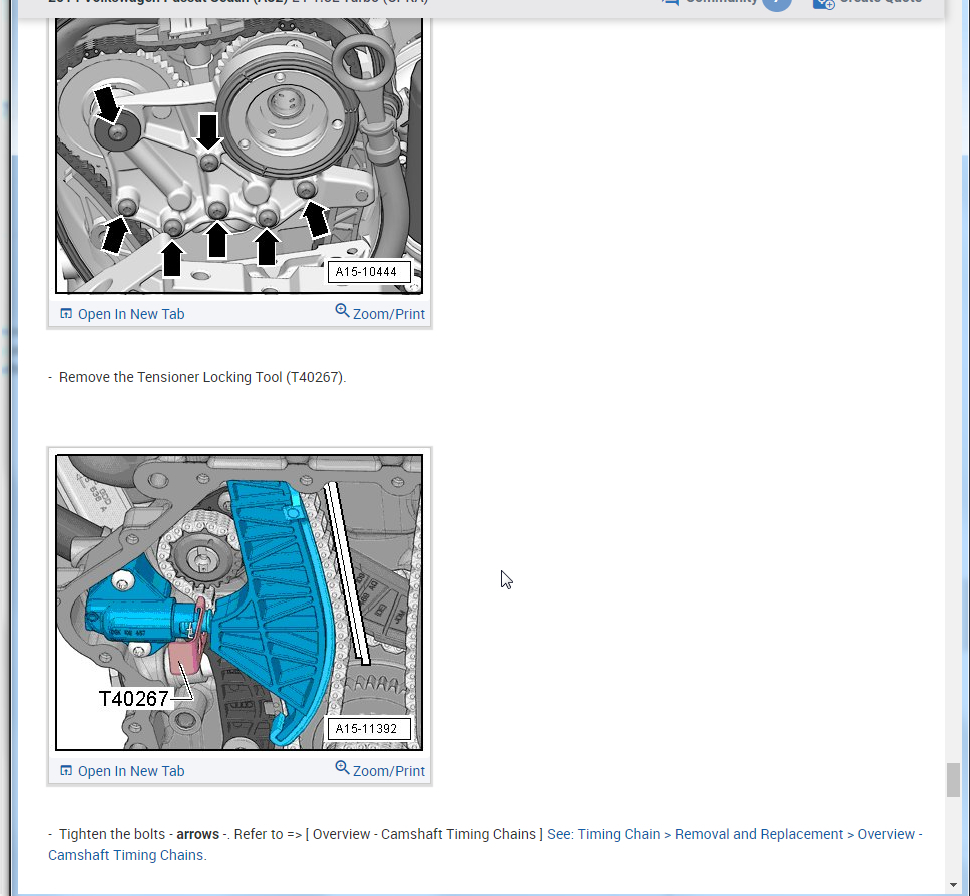
Task: Click the magnifier icon beside the A15-11392 Zoom/Print link
Action: (x=342, y=767)
